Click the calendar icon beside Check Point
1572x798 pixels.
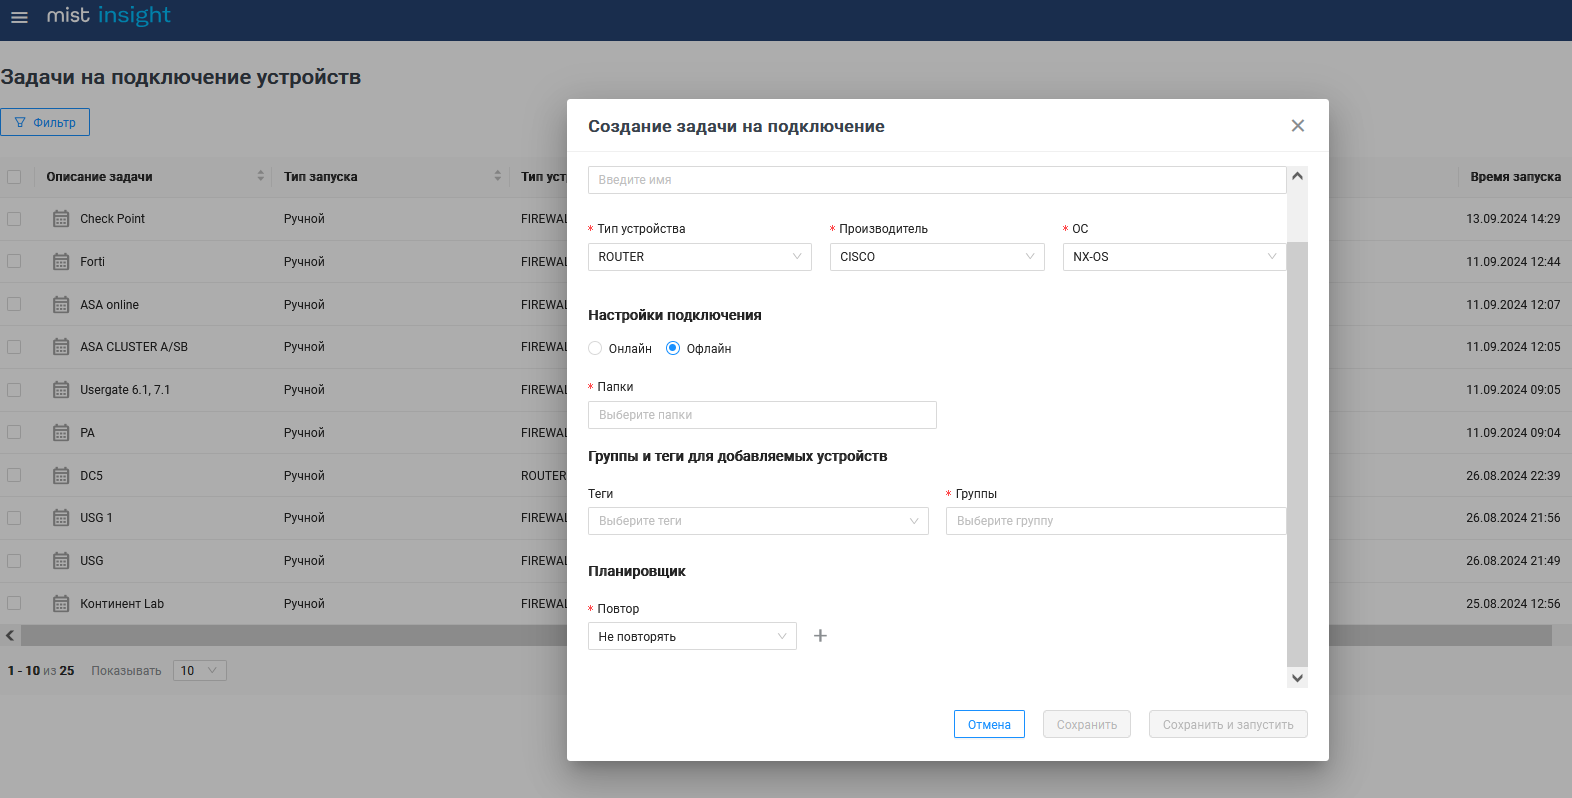tap(61, 219)
